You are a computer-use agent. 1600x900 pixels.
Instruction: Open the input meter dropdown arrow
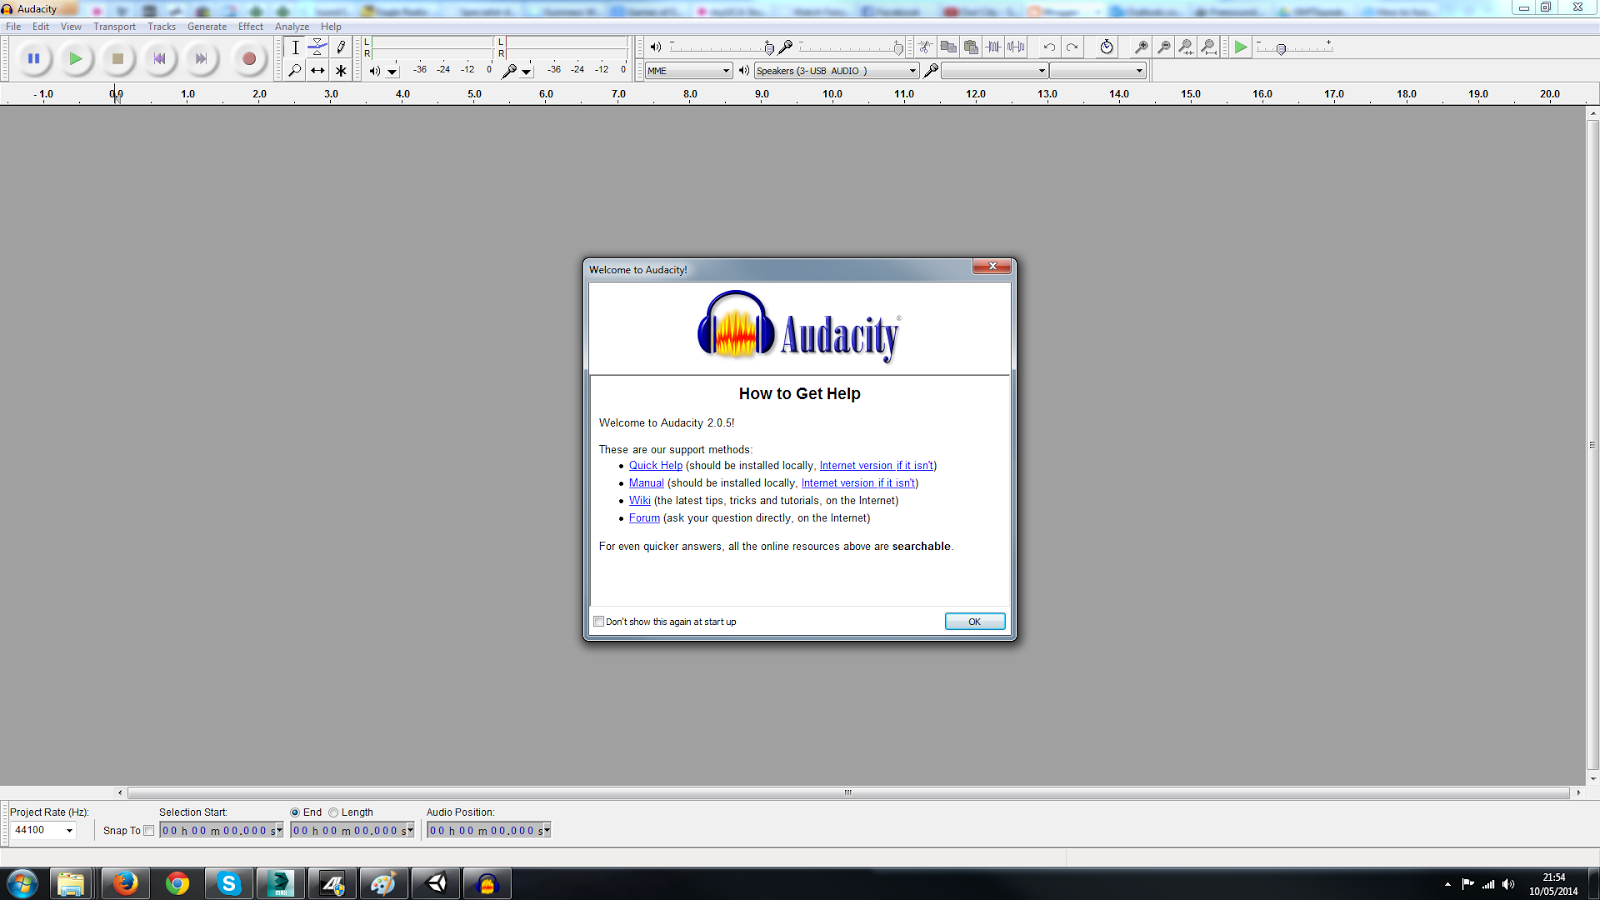pos(527,72)
